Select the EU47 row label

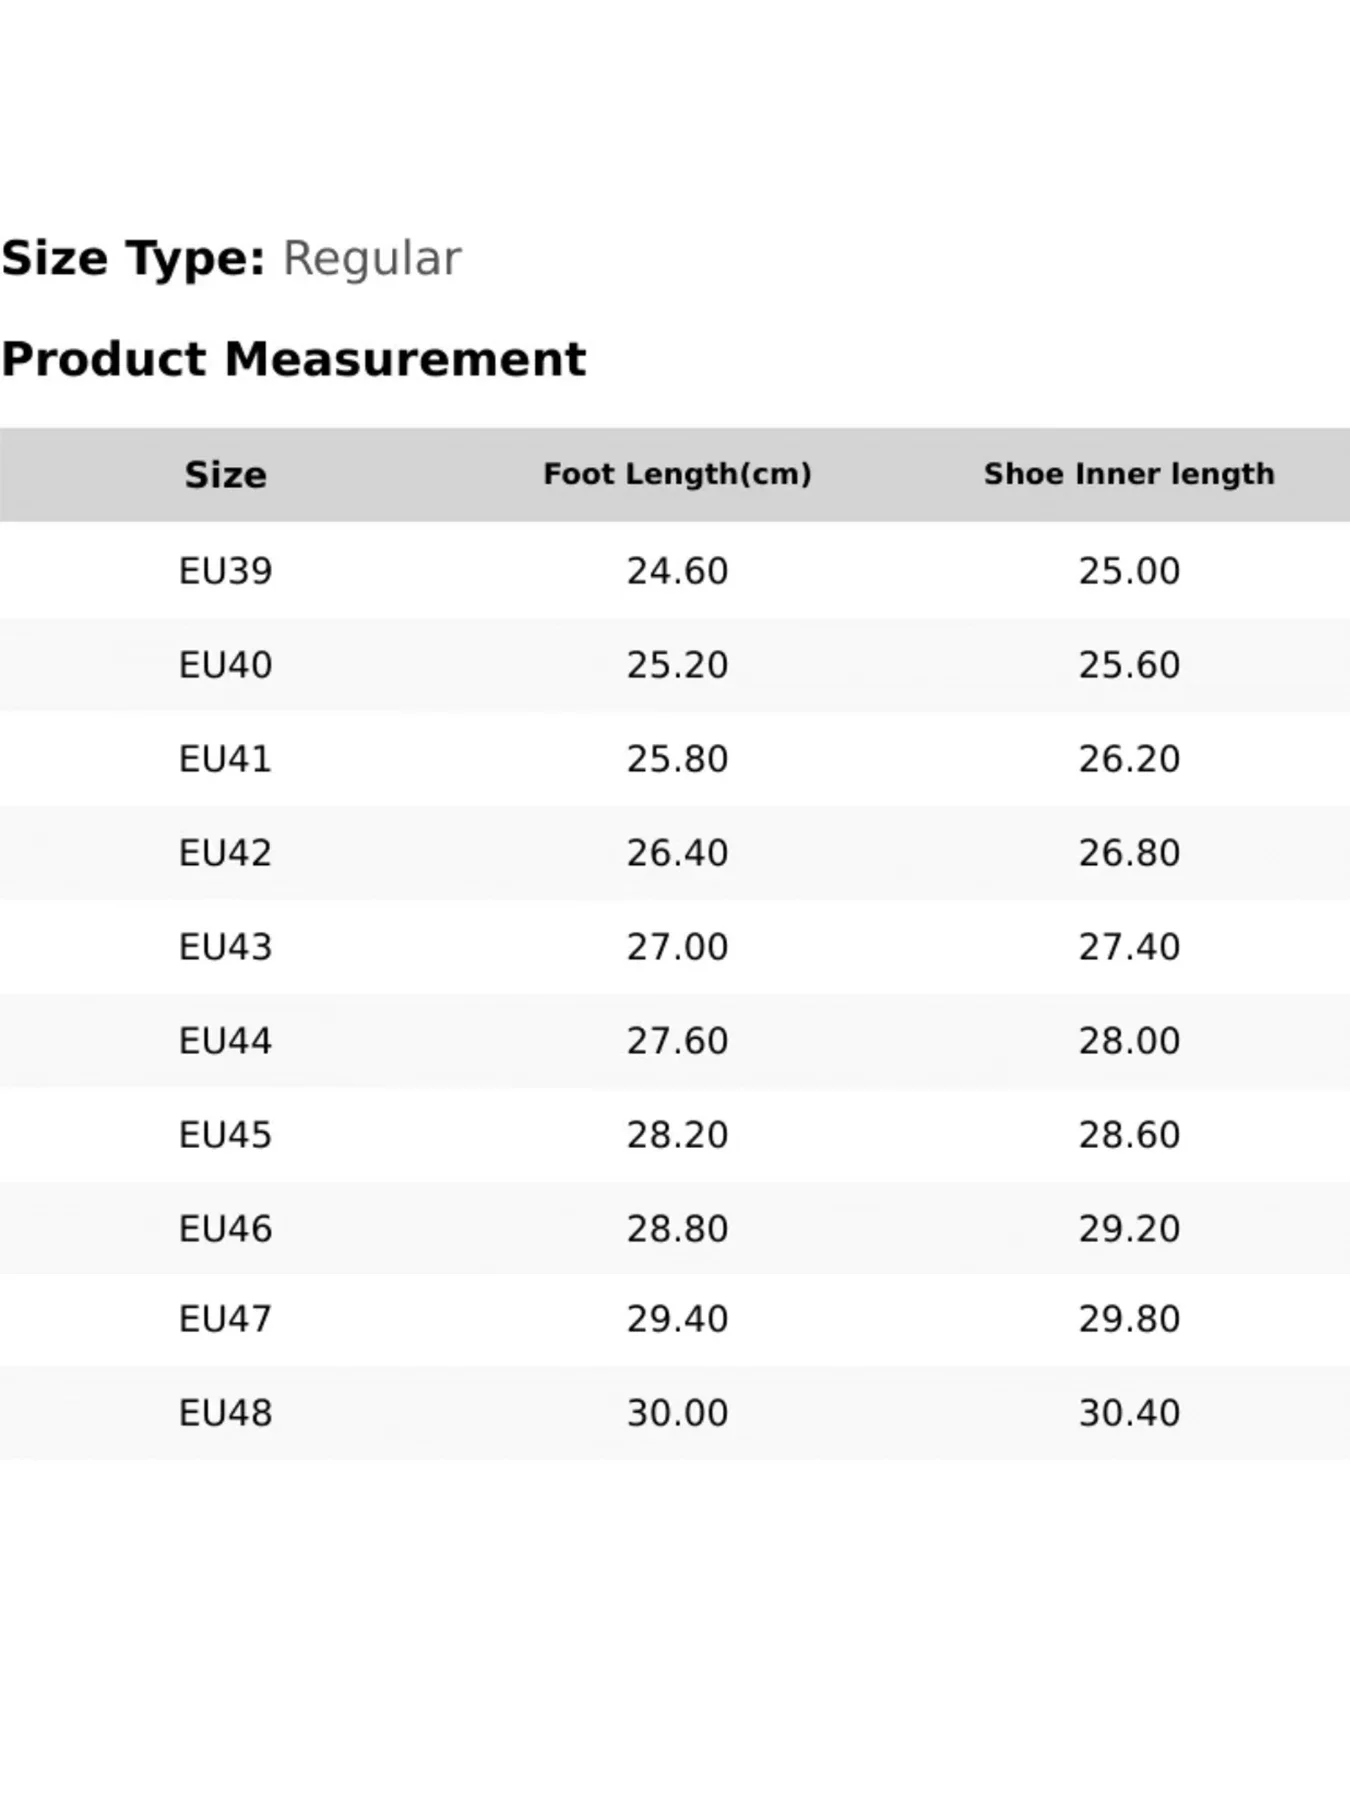pos(225,1319)
